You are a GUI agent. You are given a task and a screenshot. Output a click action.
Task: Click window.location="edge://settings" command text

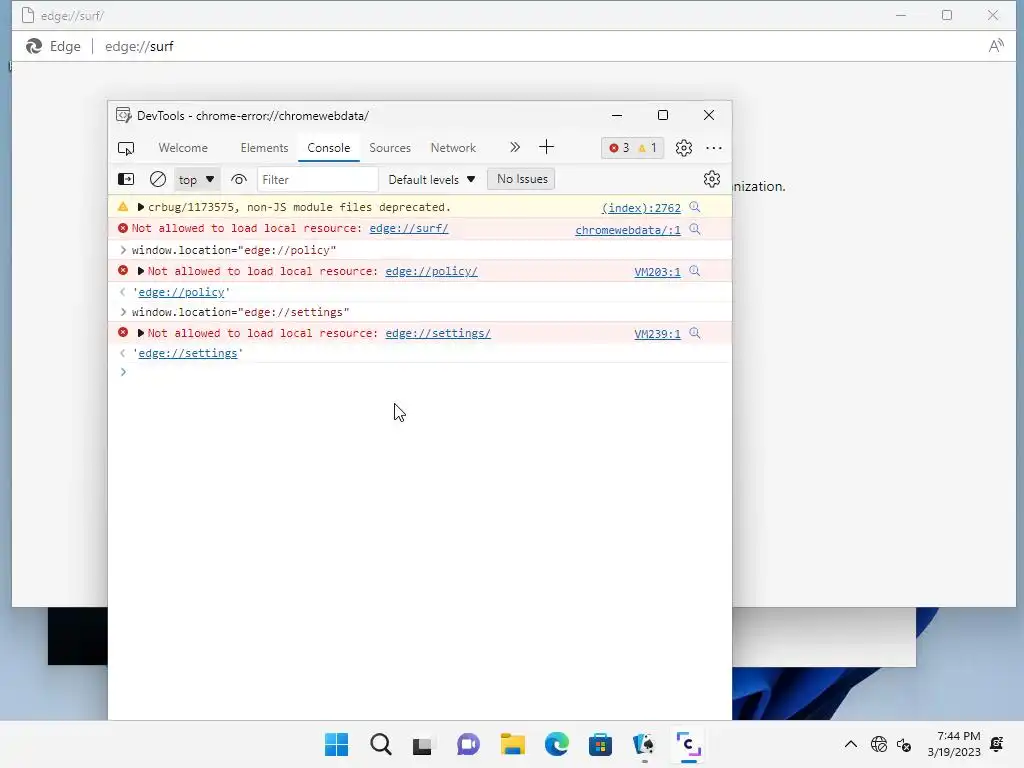[x=240, y=312]
